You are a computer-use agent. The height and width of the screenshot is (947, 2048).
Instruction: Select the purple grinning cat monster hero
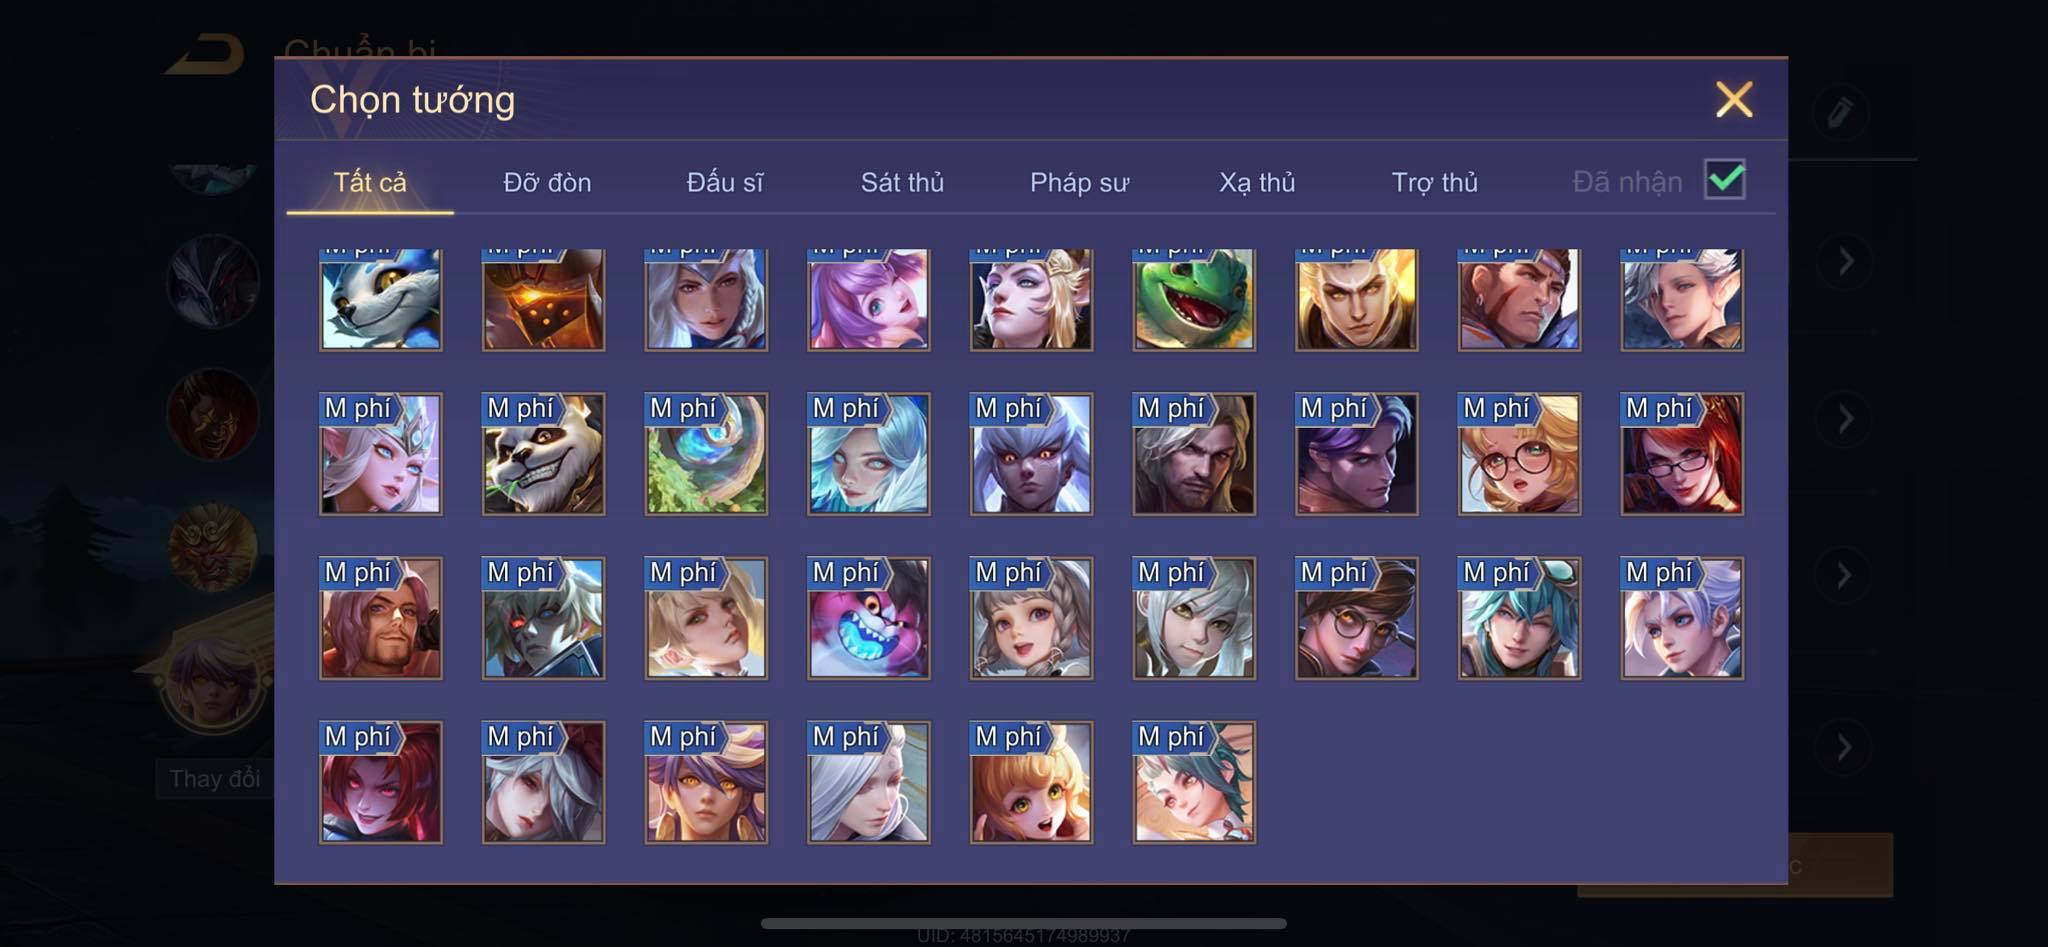[868, 618]
